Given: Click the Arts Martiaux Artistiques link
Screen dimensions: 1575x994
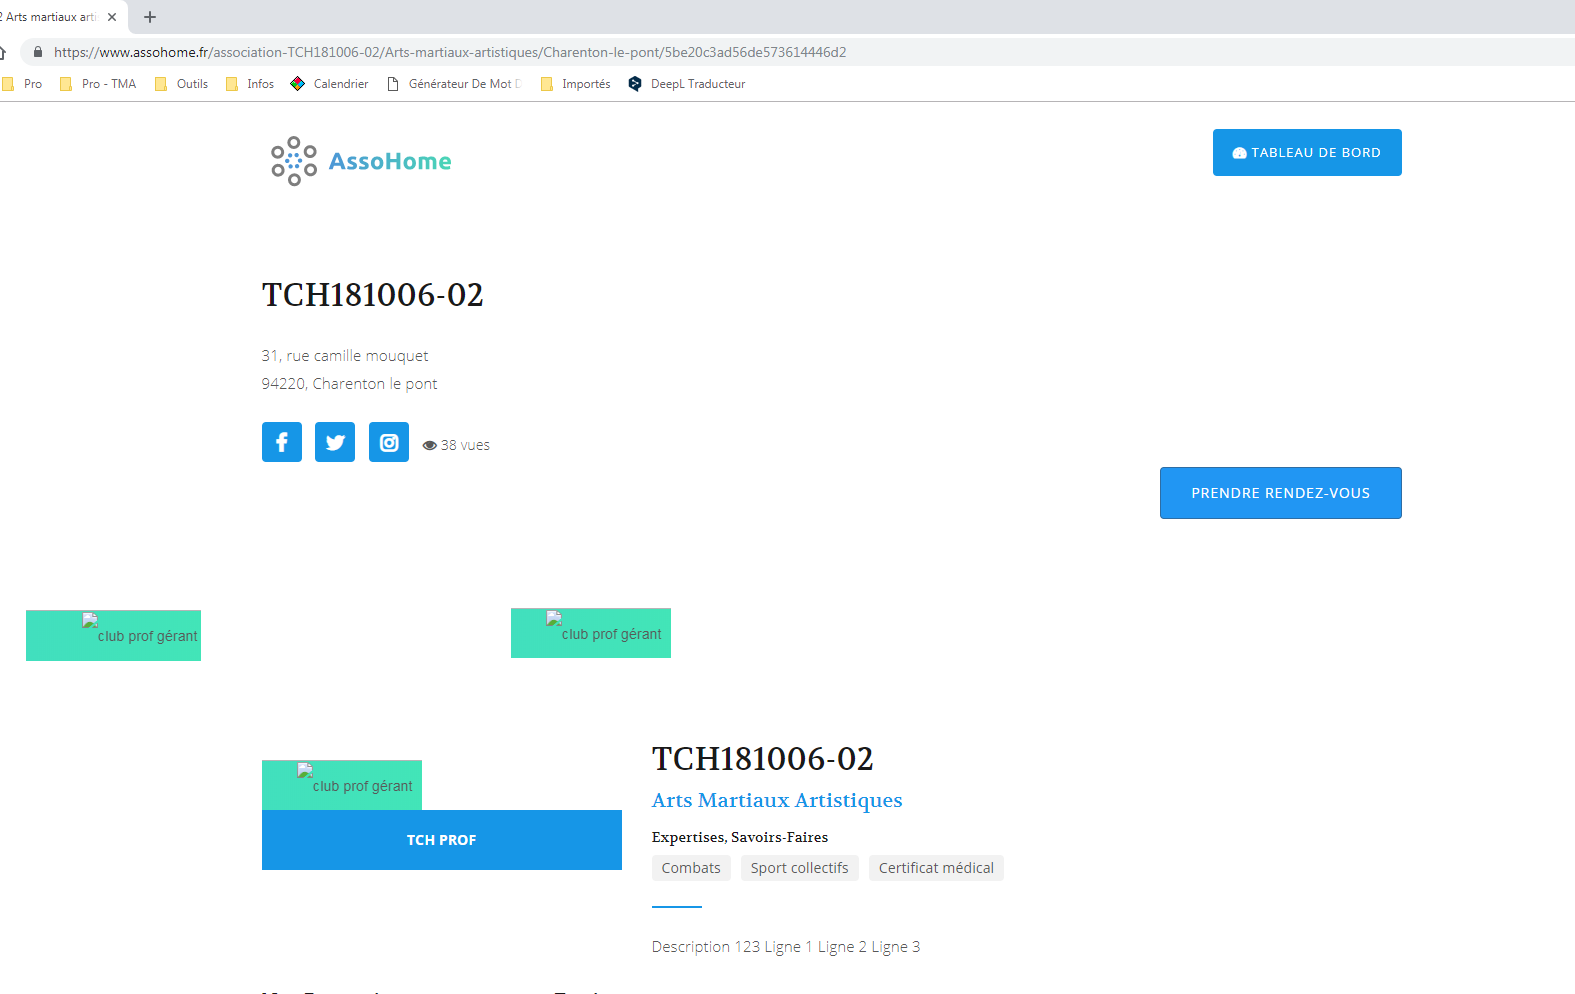Looking at the screenshot, I should click(777, 800).
